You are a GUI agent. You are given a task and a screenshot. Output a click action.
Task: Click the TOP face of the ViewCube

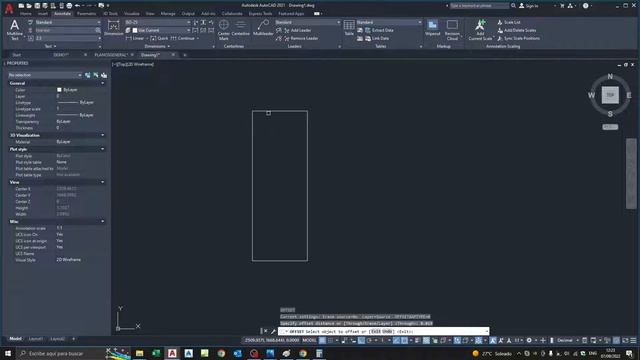pos(610,95)
